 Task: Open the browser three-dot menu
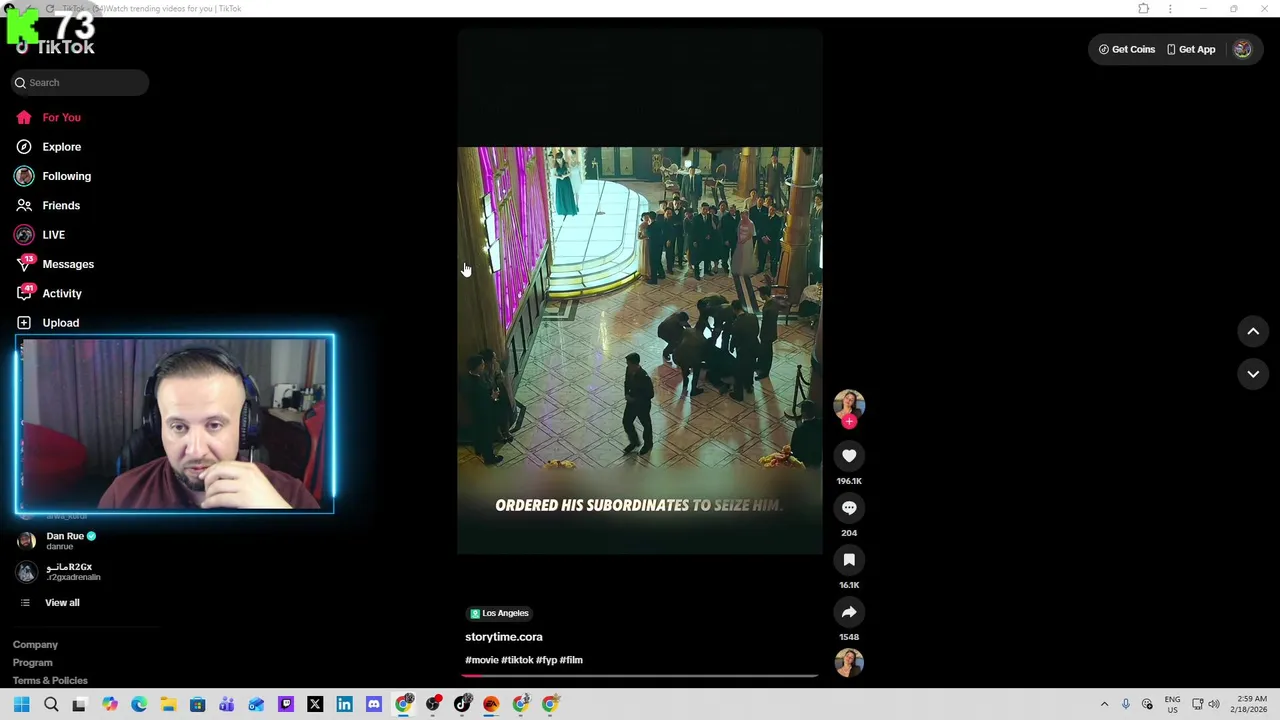coord(1170,9)
